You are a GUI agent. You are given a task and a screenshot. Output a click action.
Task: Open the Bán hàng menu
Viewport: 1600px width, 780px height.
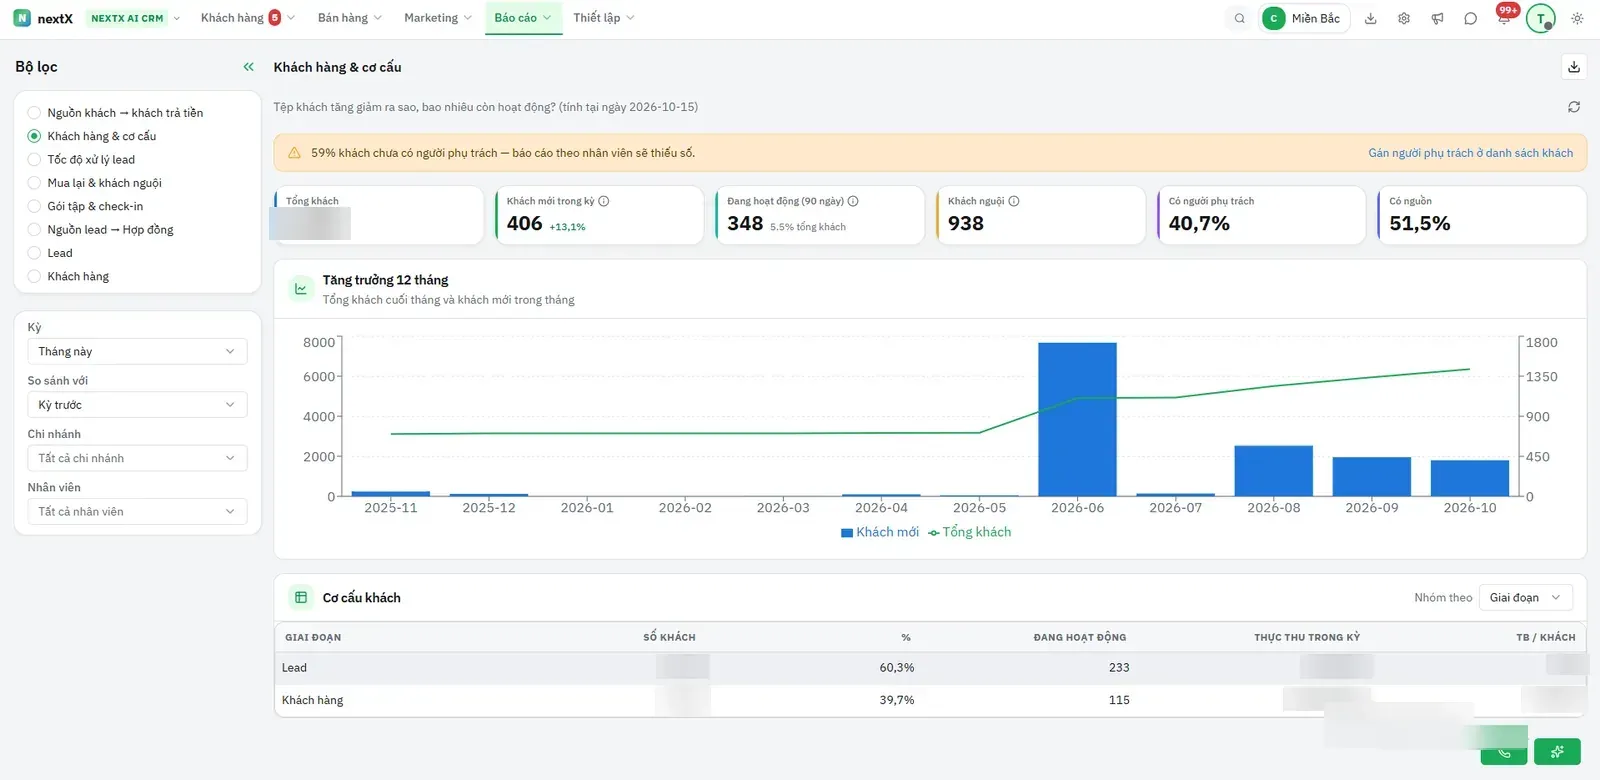(x=349, y=18)
